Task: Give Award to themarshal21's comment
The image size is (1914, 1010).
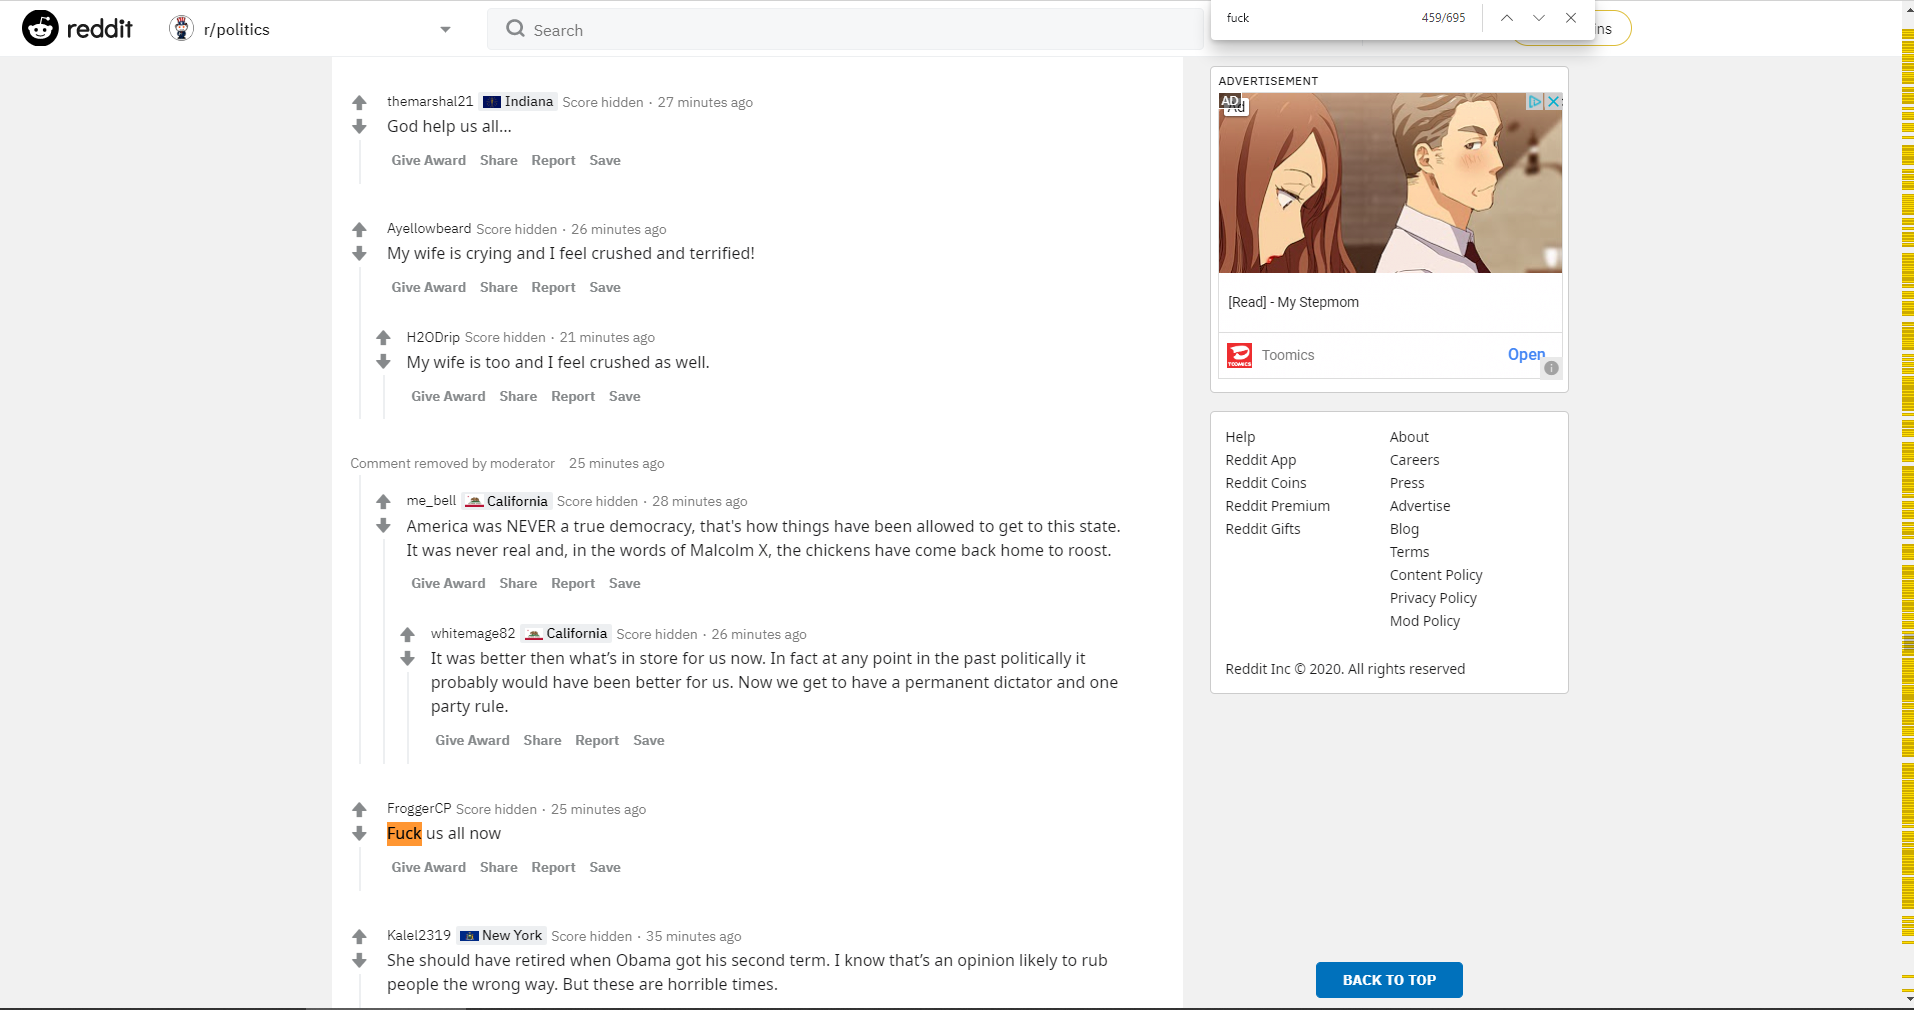Action: [x=428, y=160]
